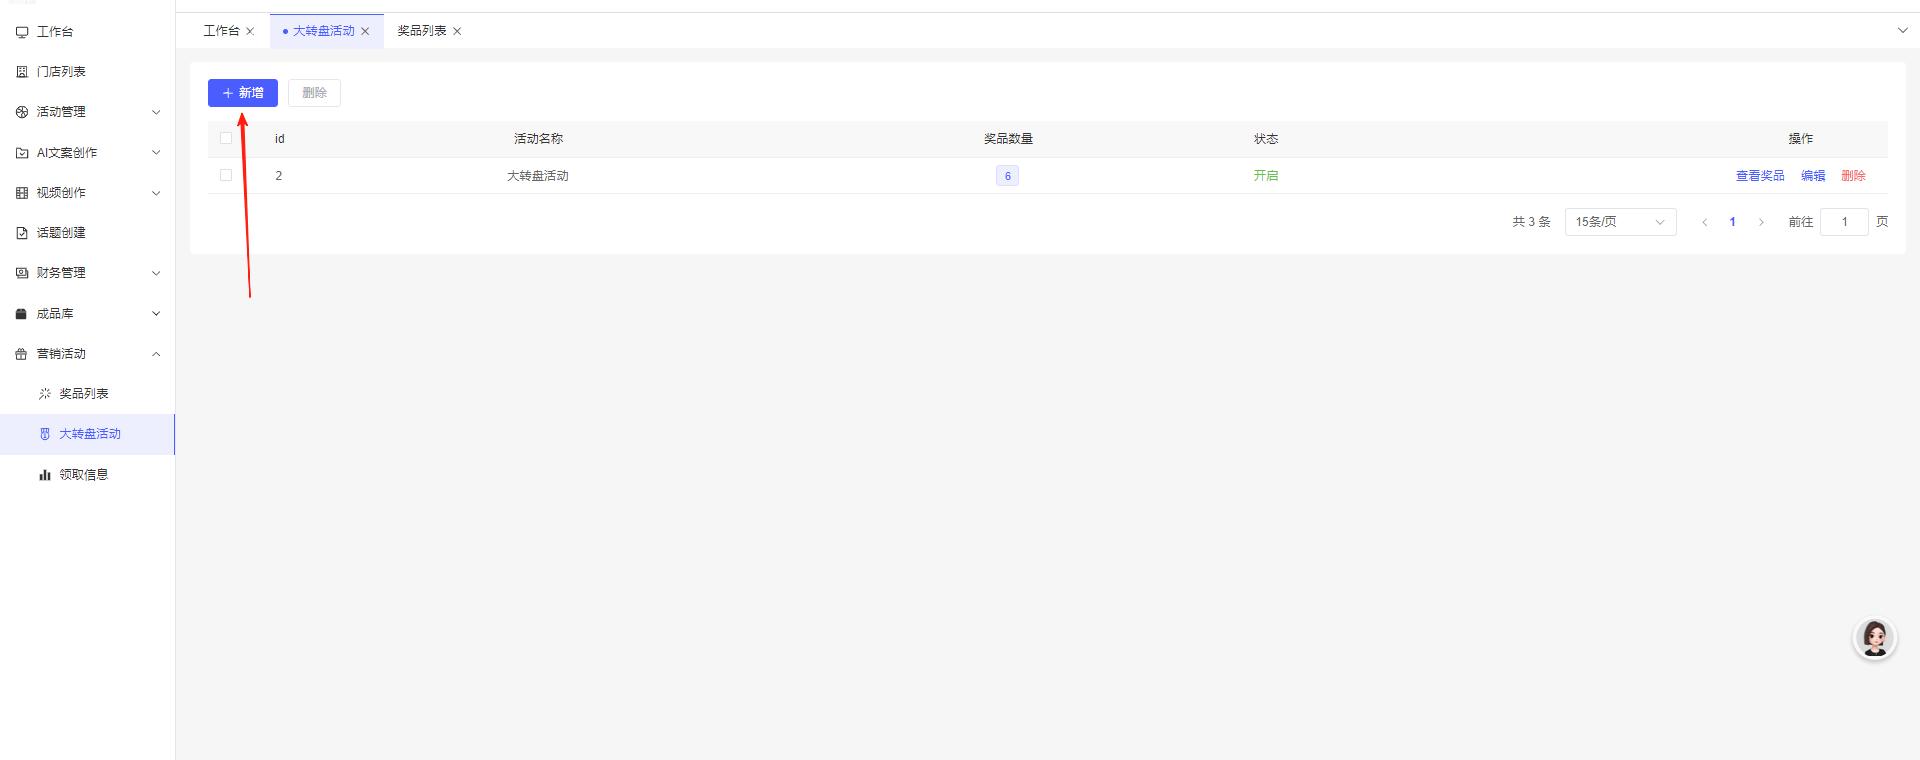
Task: Click the 话题创建 document icon
Action: tap(22, 233)
